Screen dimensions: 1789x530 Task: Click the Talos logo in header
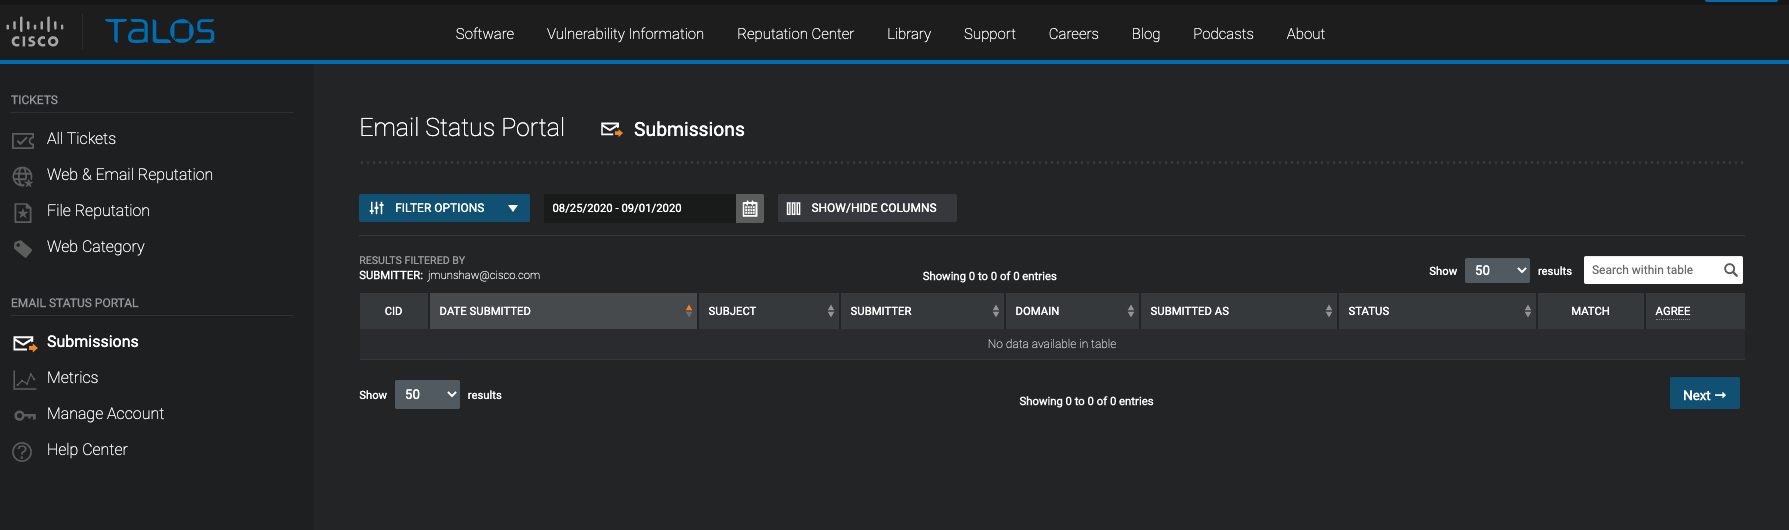click(160, 31)
